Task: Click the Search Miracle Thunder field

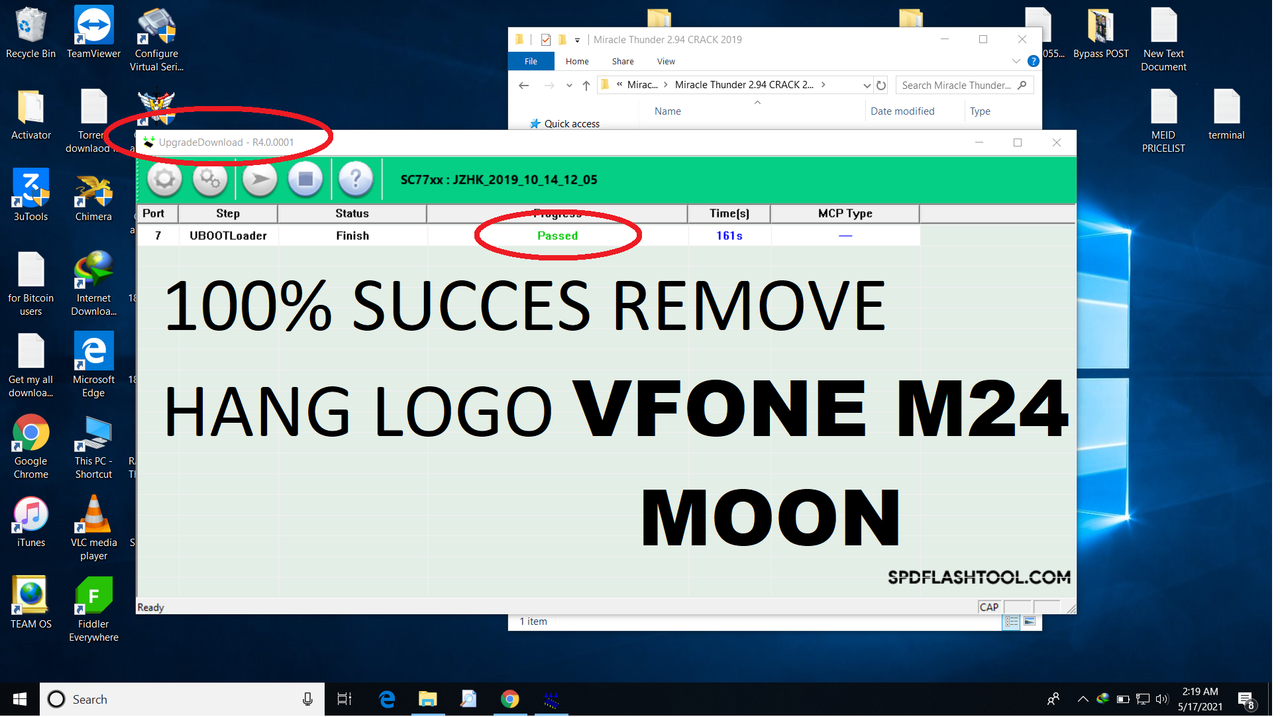Action: [x=964, y=85]
